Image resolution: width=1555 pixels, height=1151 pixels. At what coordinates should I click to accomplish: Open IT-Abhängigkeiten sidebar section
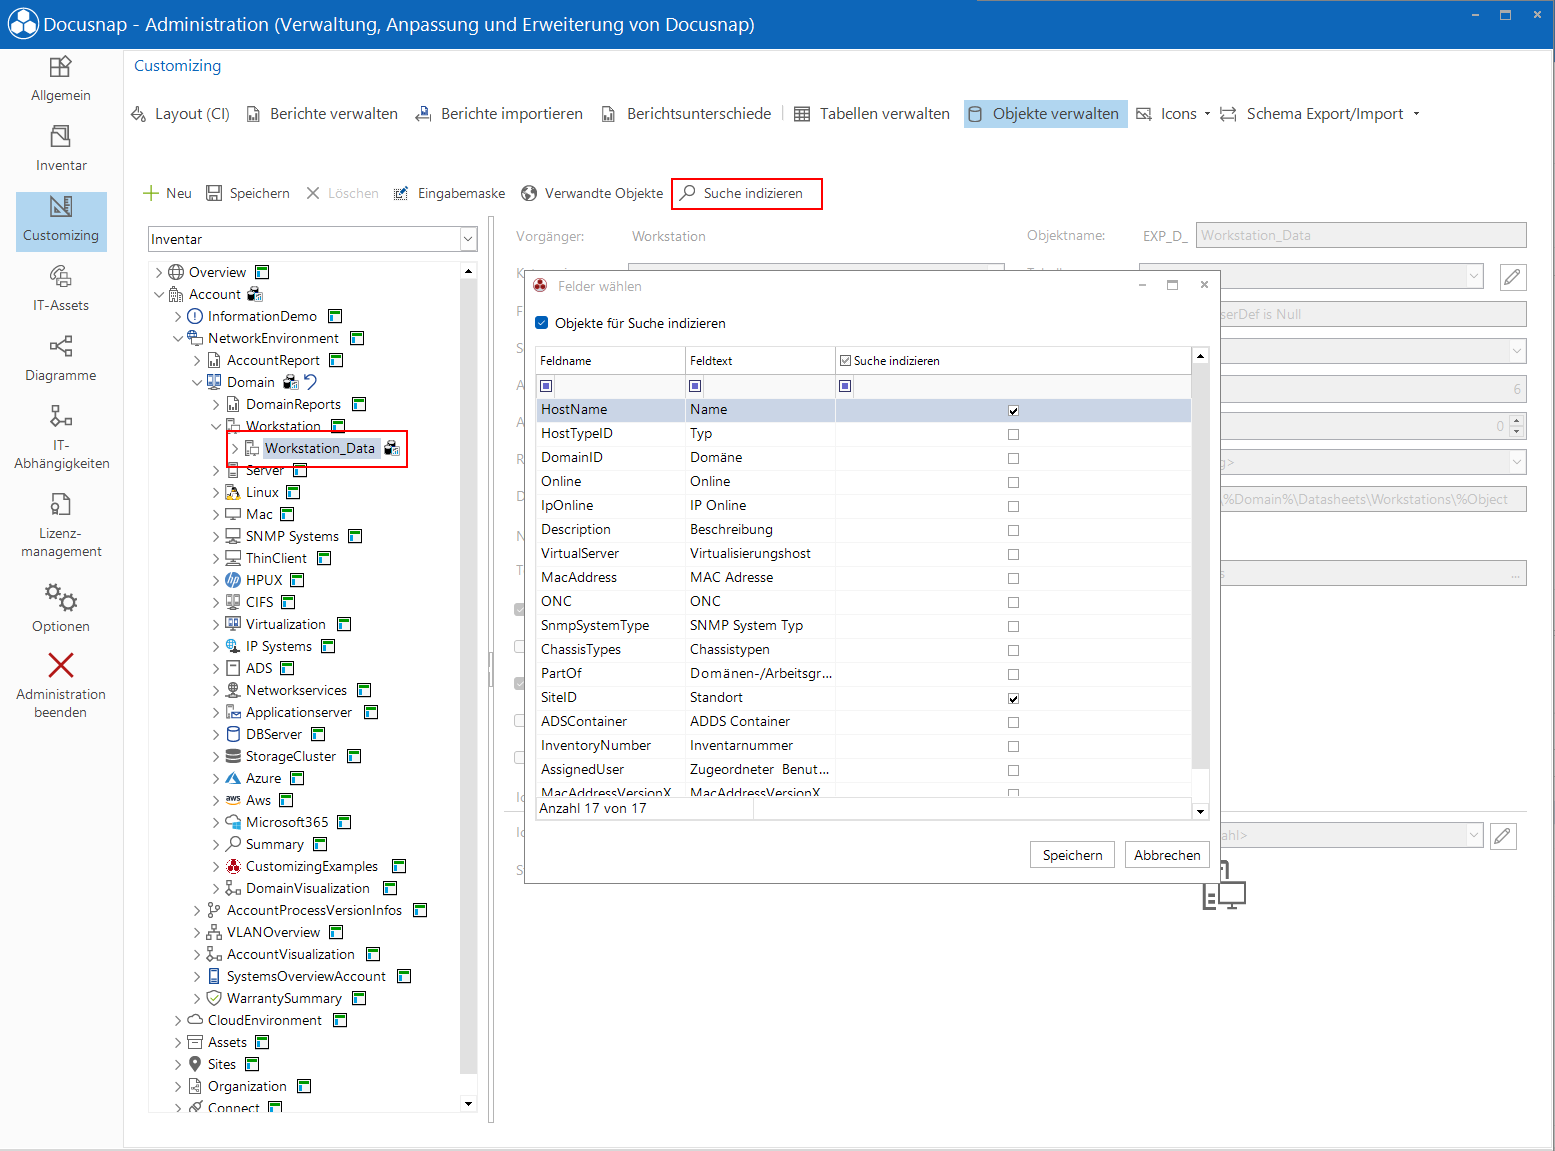tap(60, 437)
